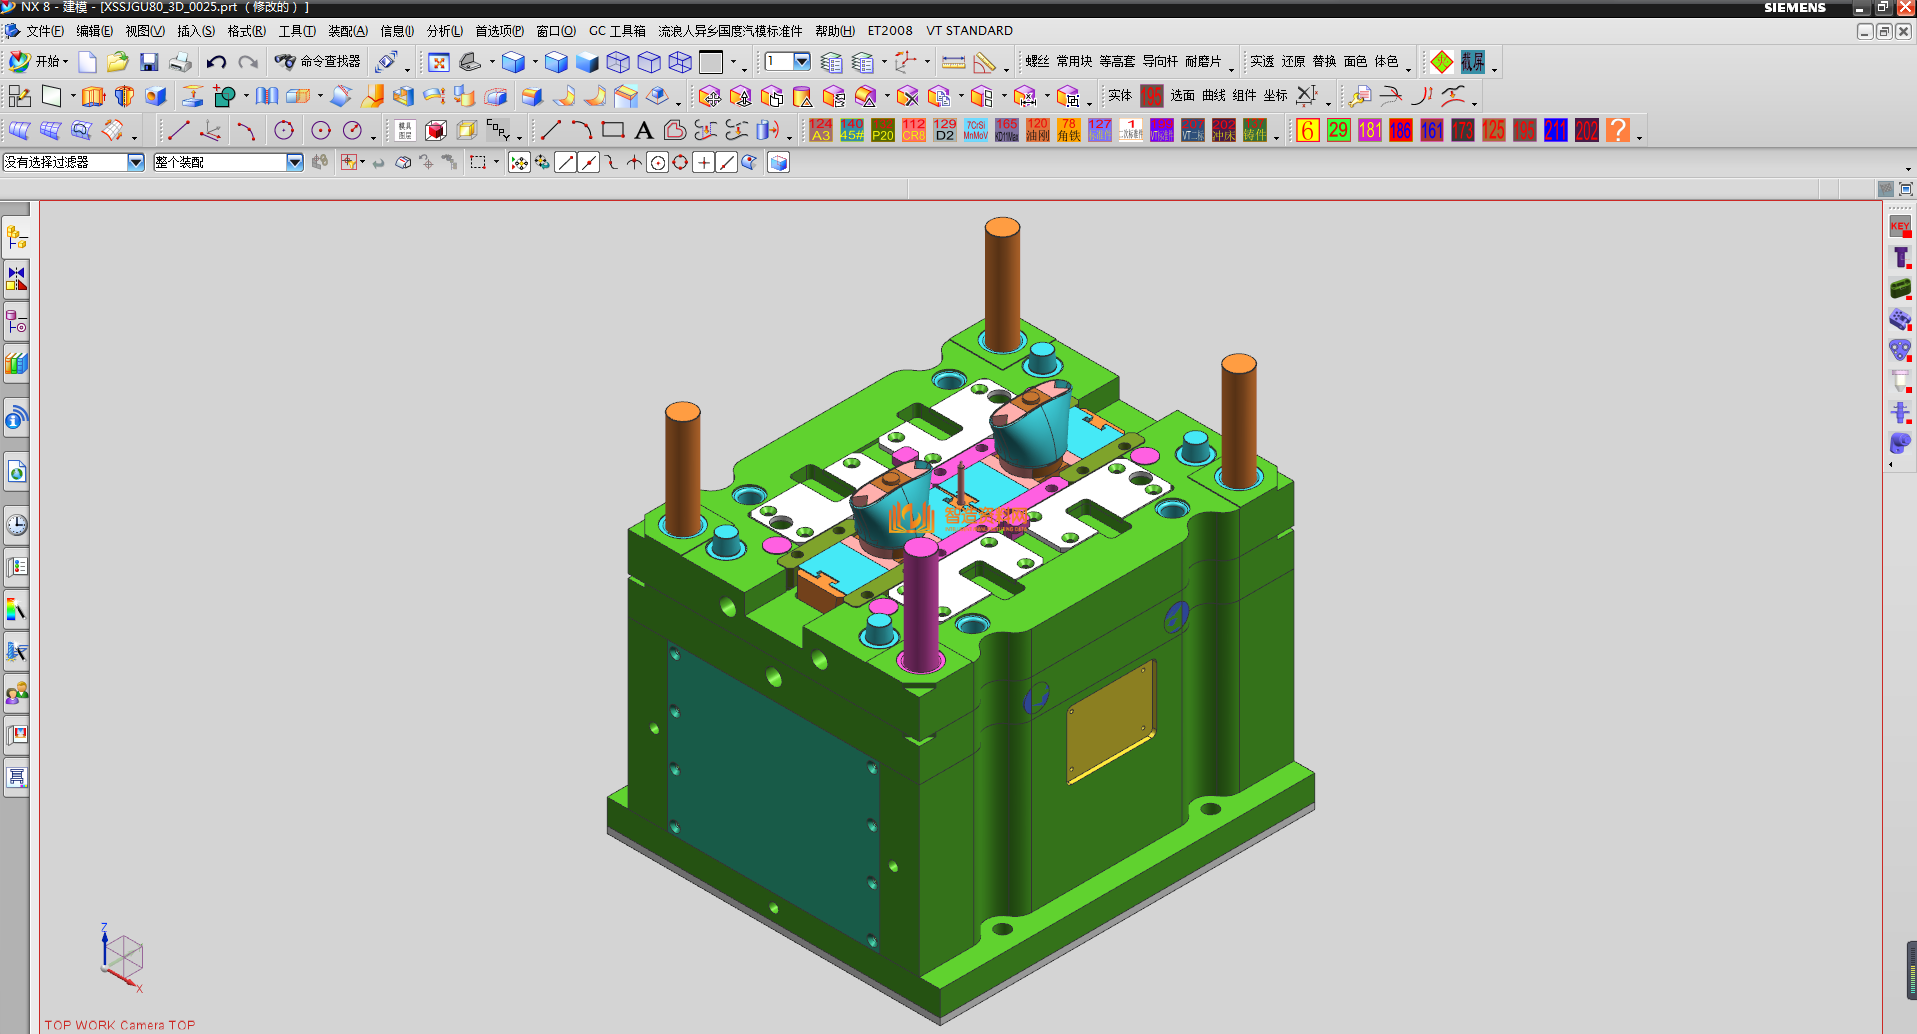Open the selection filter dropdown
The width and height of the screenshot is (1917, 1034).
click(136, 162)
